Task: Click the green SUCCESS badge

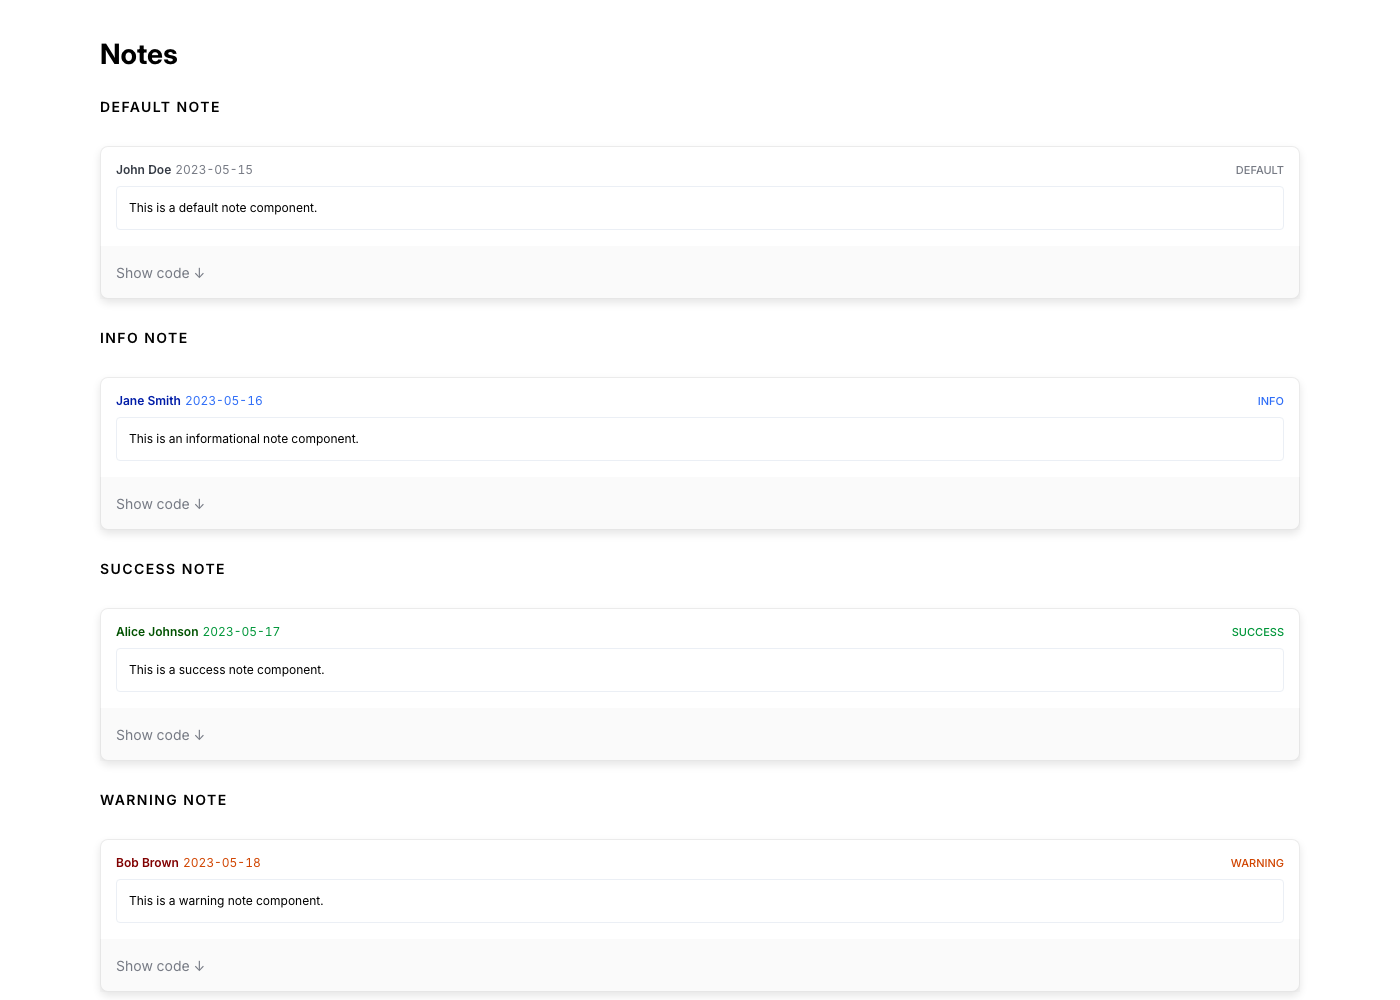Action: coord(1257,632)
